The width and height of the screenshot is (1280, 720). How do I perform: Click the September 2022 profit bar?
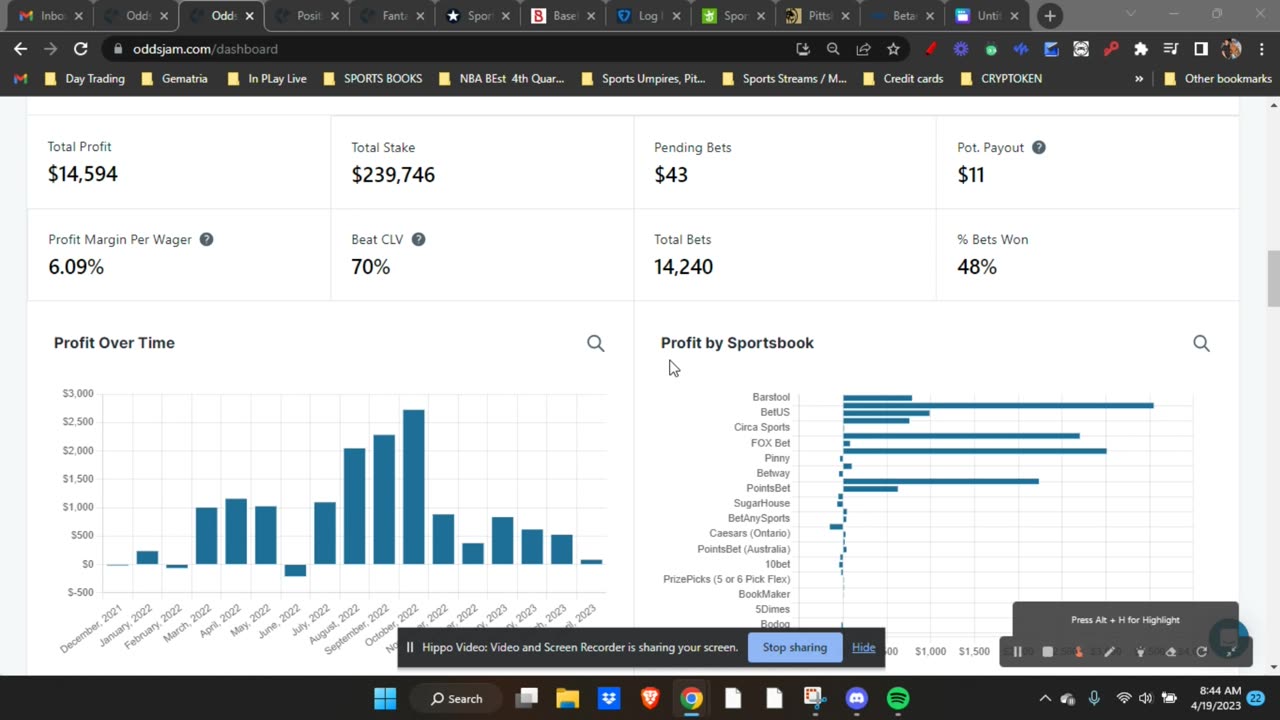384,499
